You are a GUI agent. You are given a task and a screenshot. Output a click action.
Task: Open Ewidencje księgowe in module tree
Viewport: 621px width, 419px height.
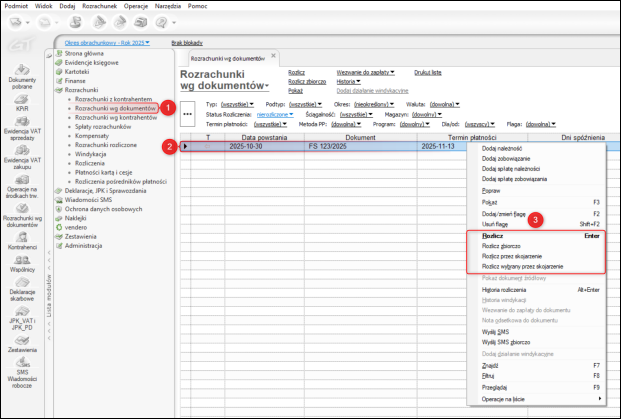(91, 63)
